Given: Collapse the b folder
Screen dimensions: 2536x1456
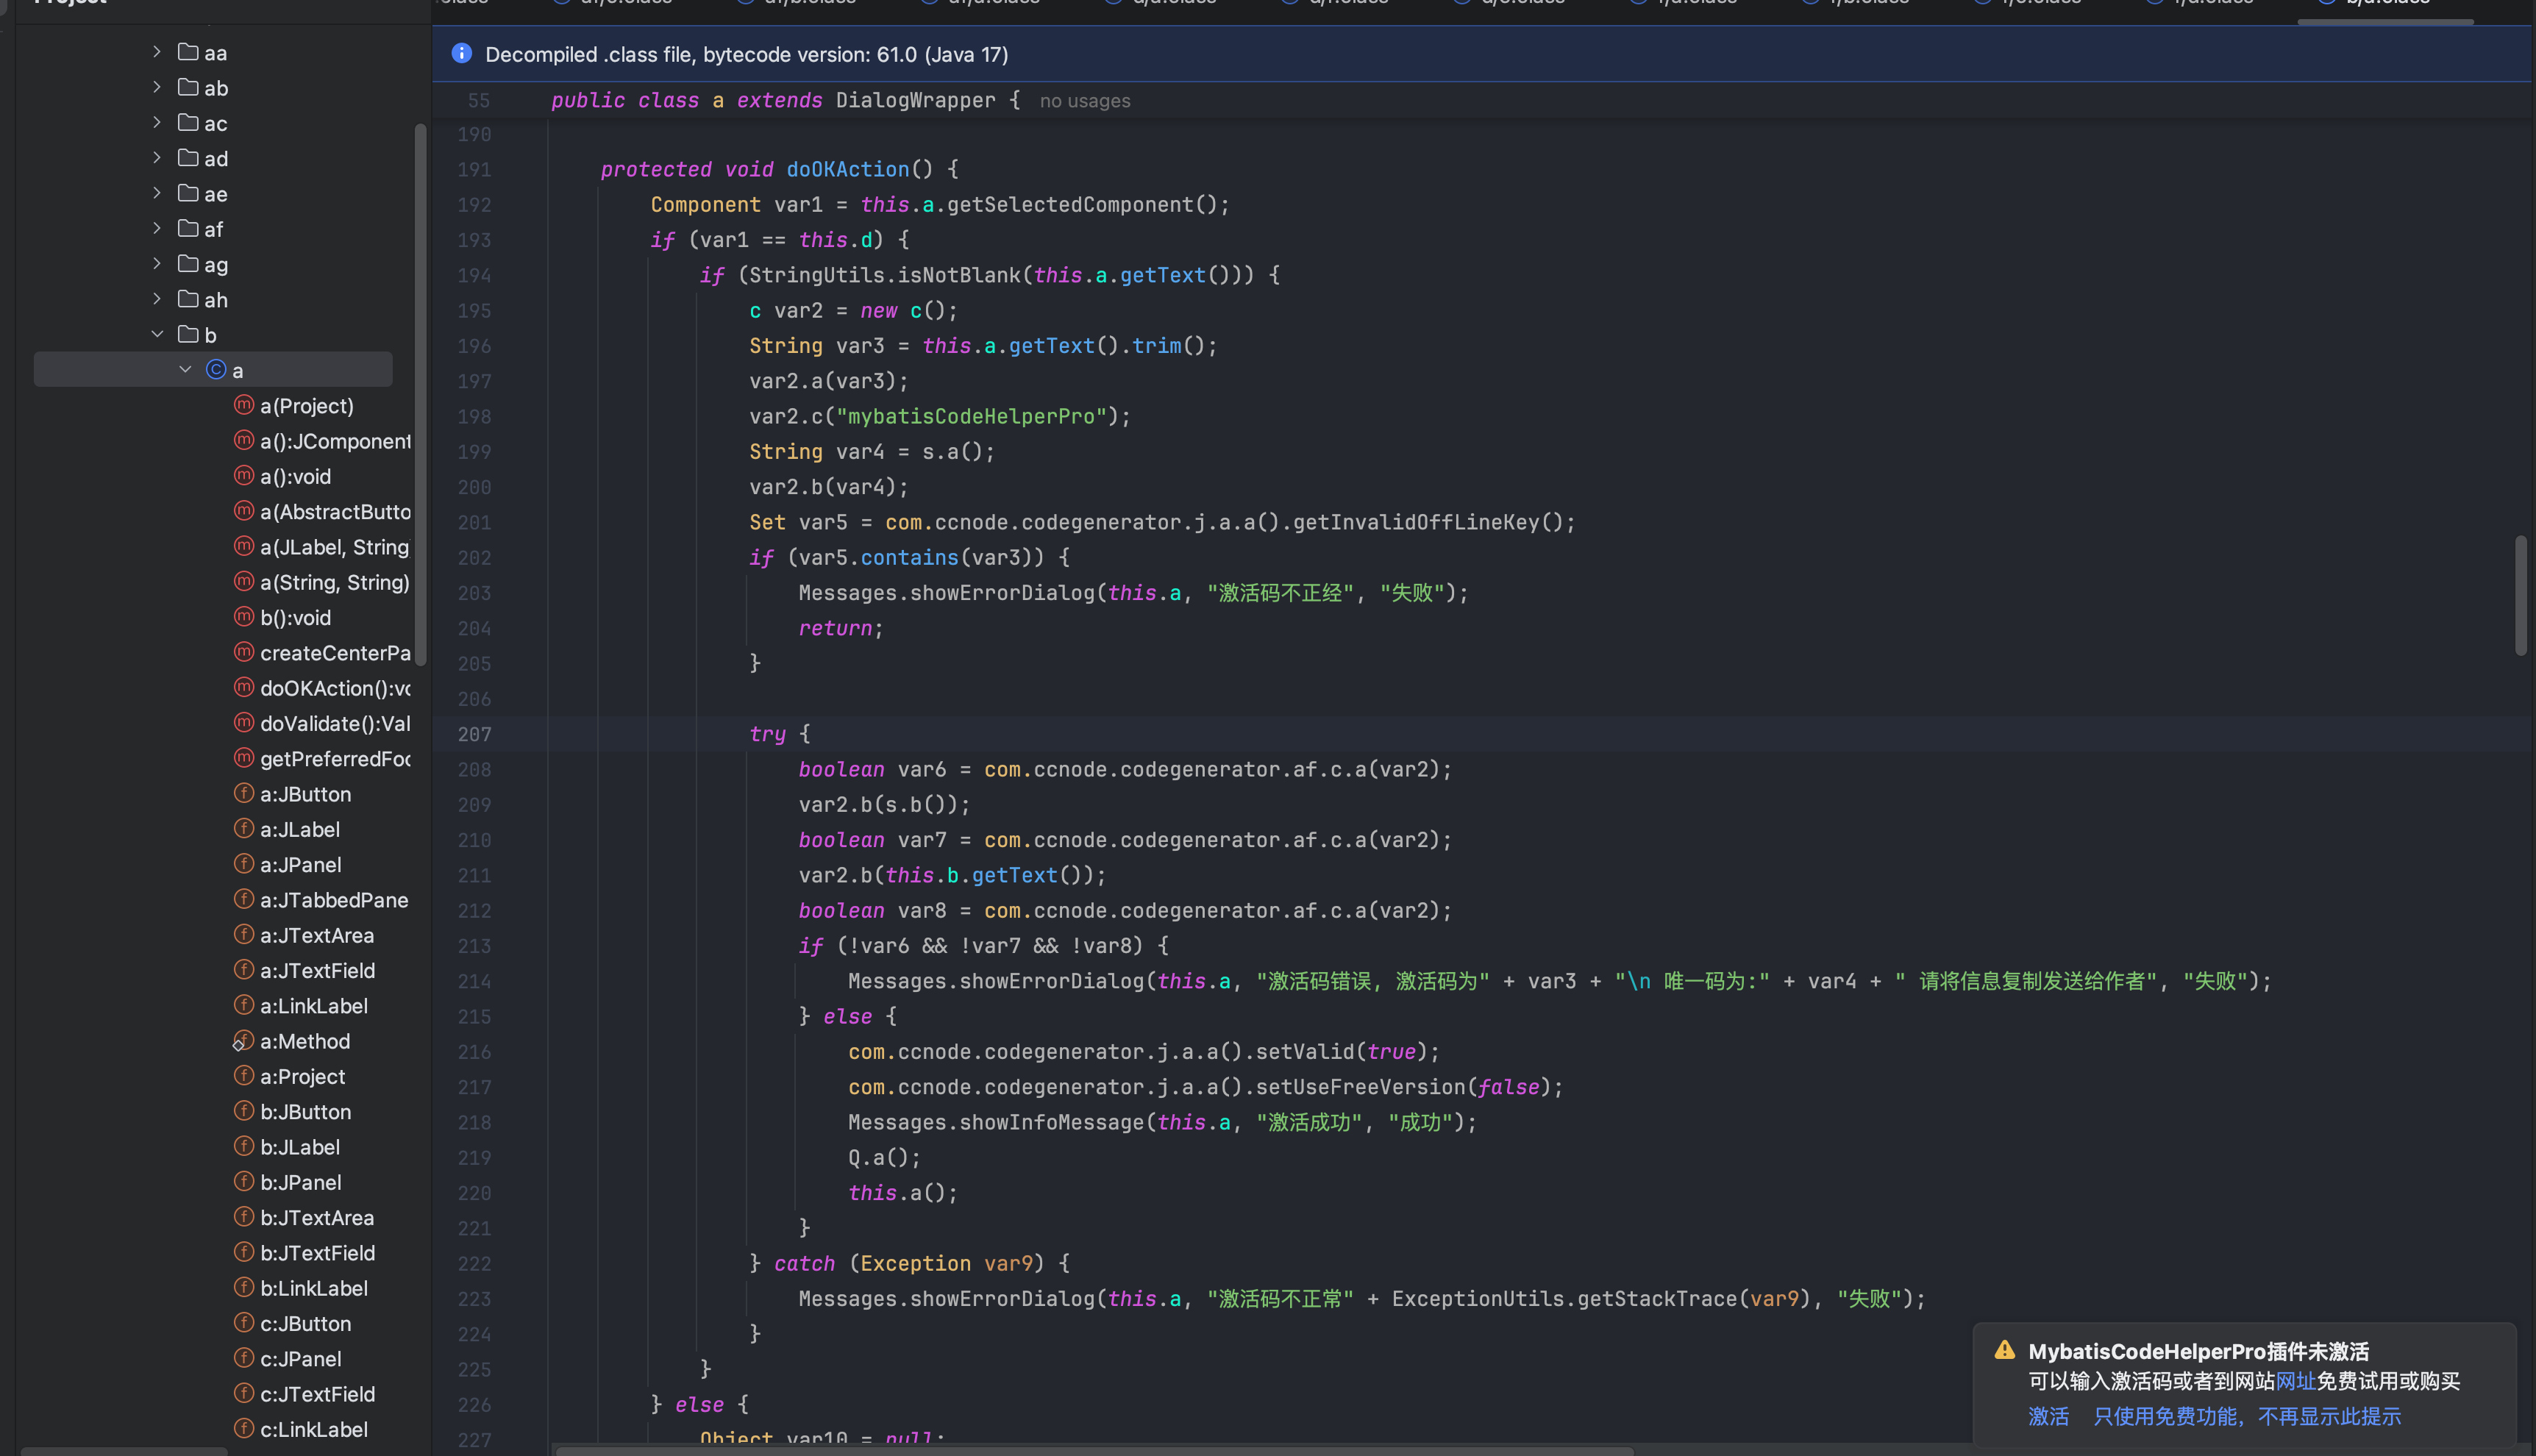Looking at the screenshot, I should tap(157, 334).
